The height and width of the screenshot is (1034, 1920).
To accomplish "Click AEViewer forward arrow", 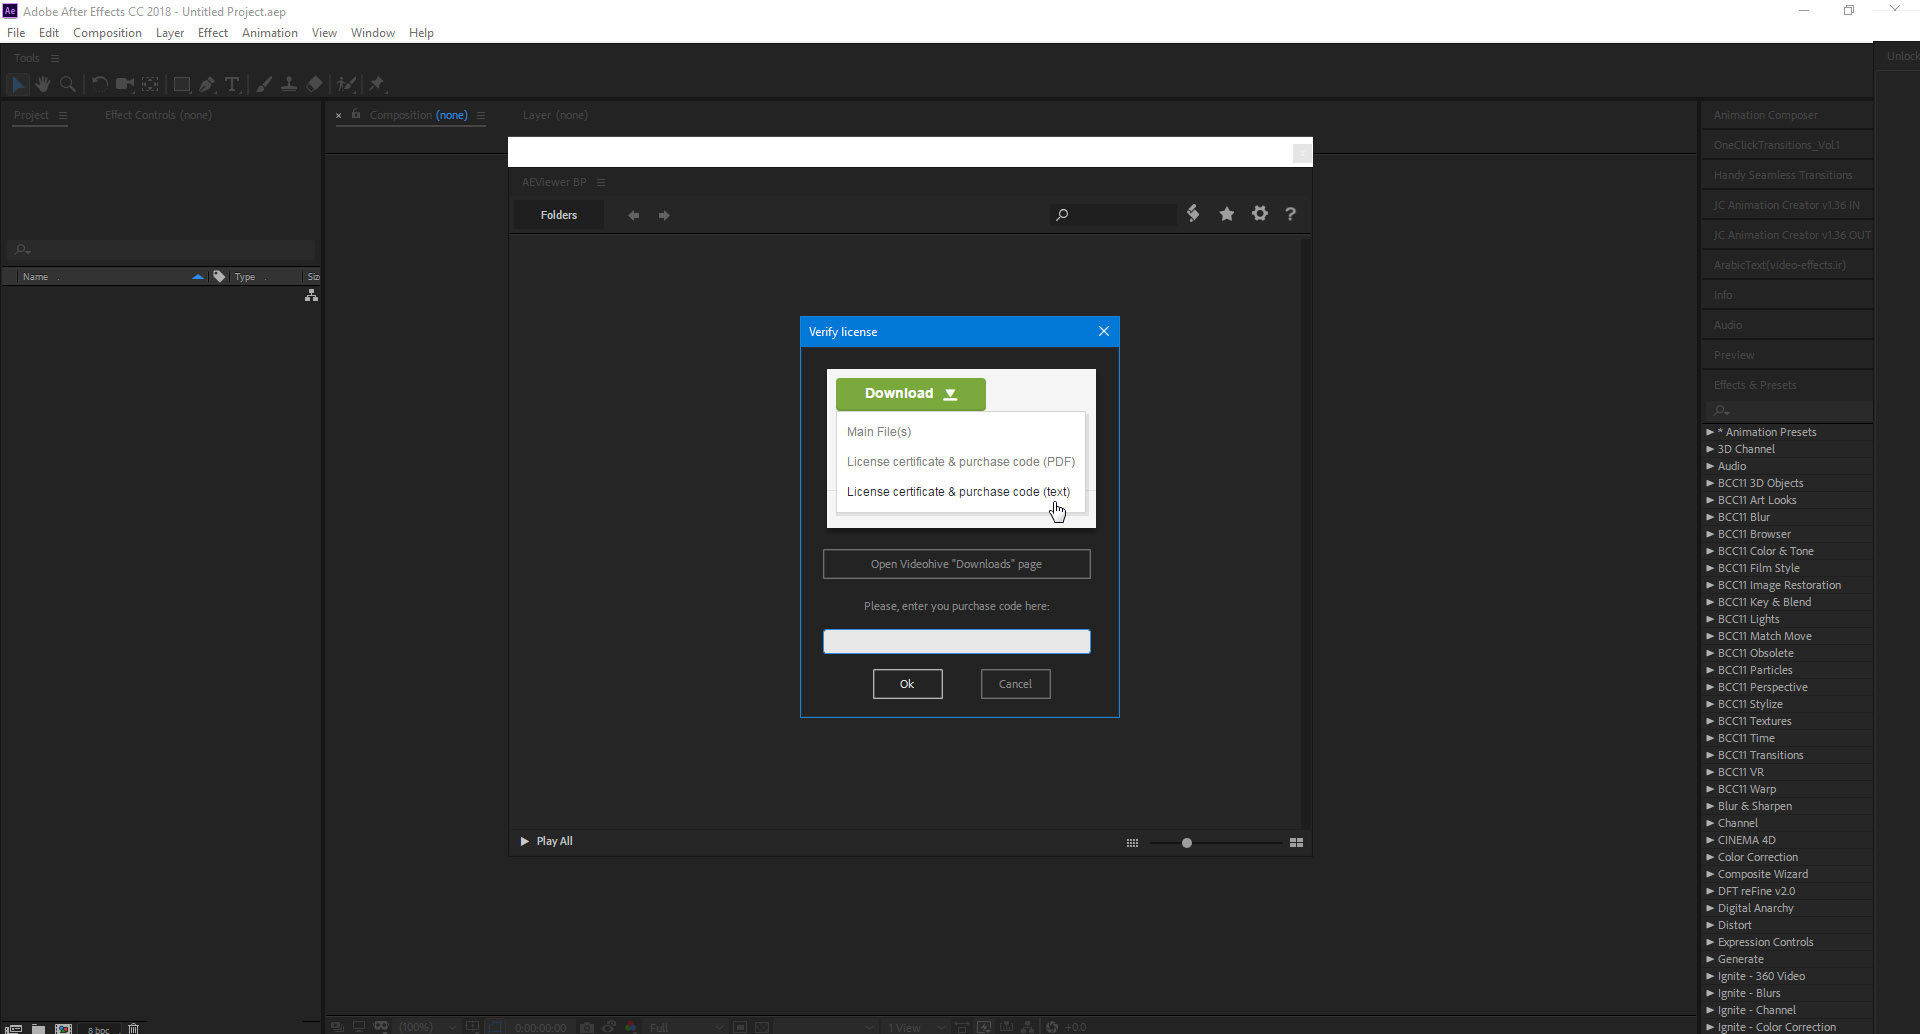I will pos(664,215).
